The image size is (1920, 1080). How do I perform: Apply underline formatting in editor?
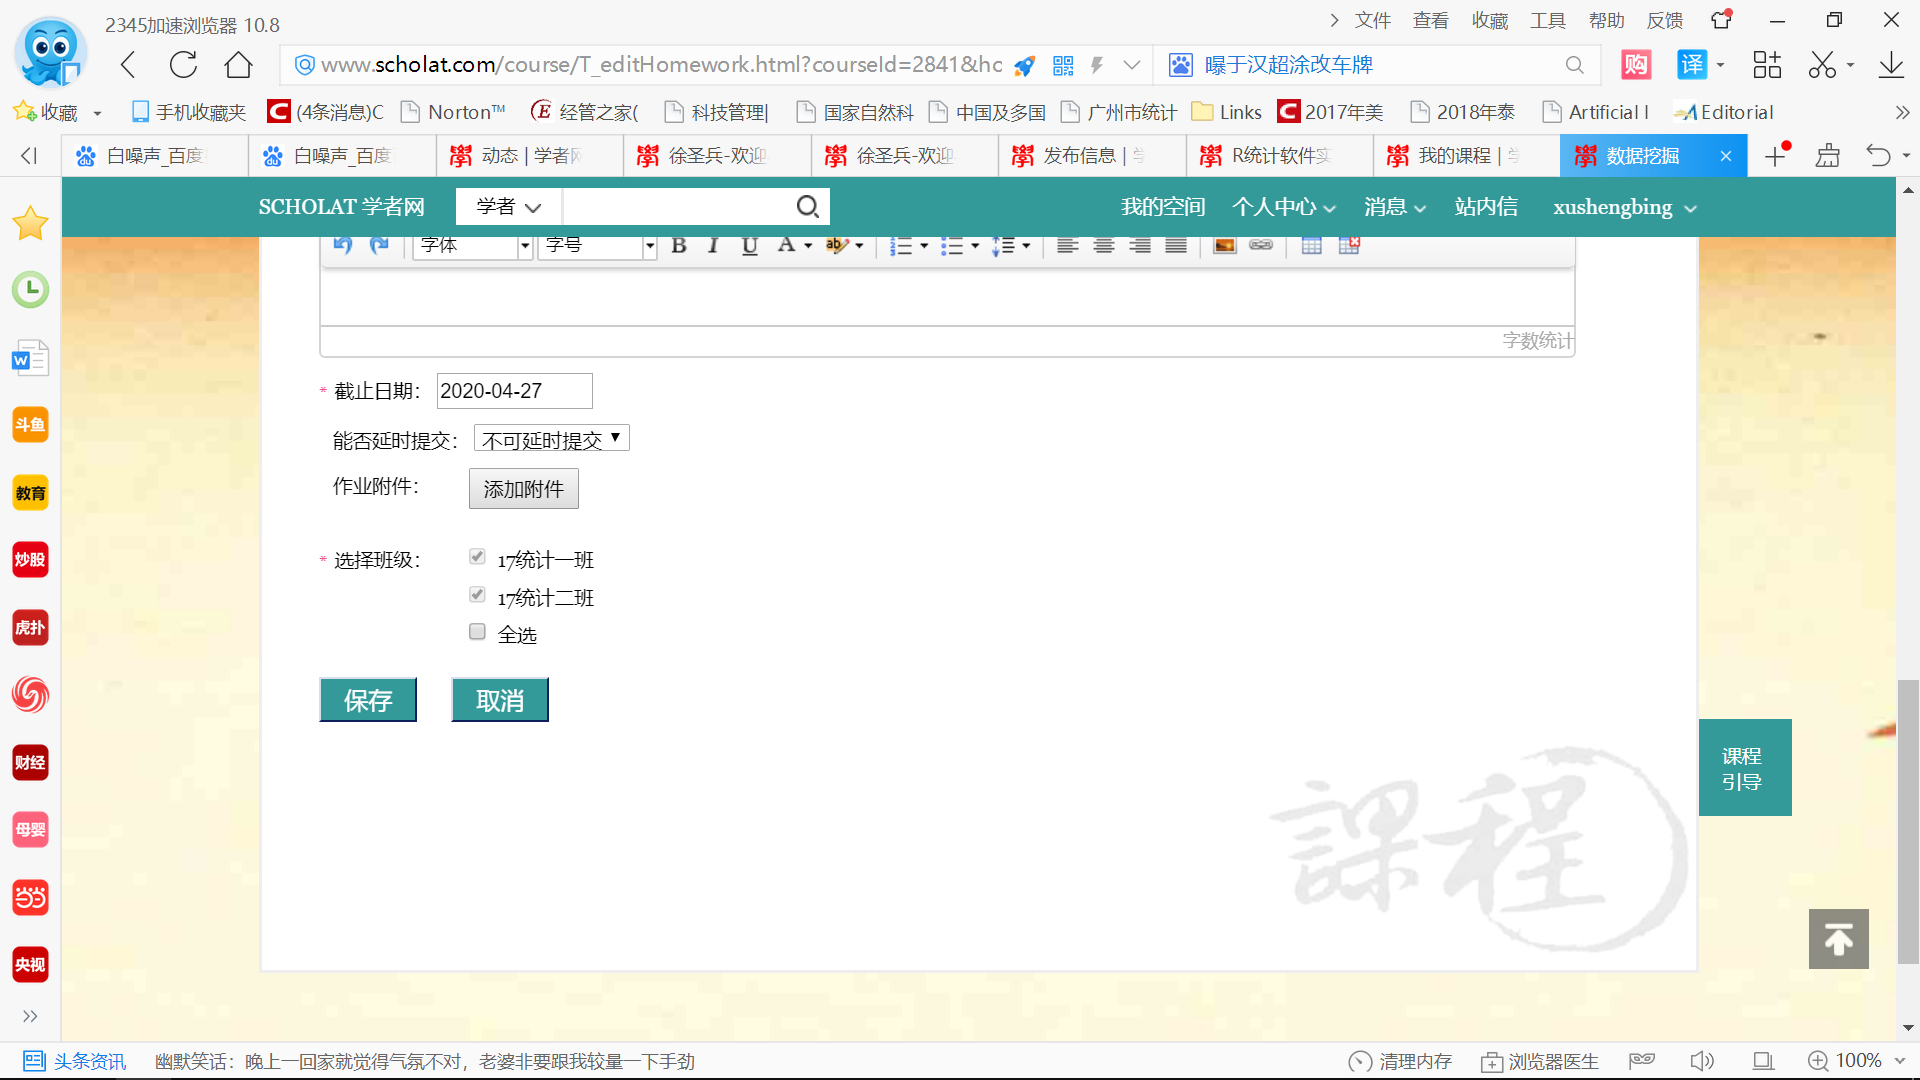pos(749,246)
